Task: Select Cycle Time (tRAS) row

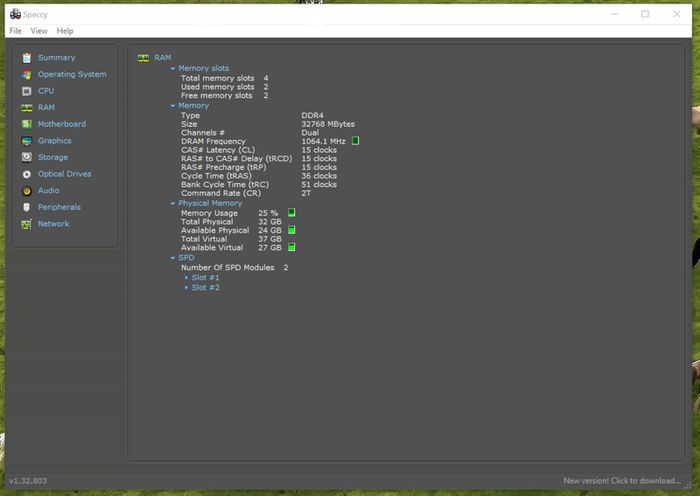Action: (259, 176)
